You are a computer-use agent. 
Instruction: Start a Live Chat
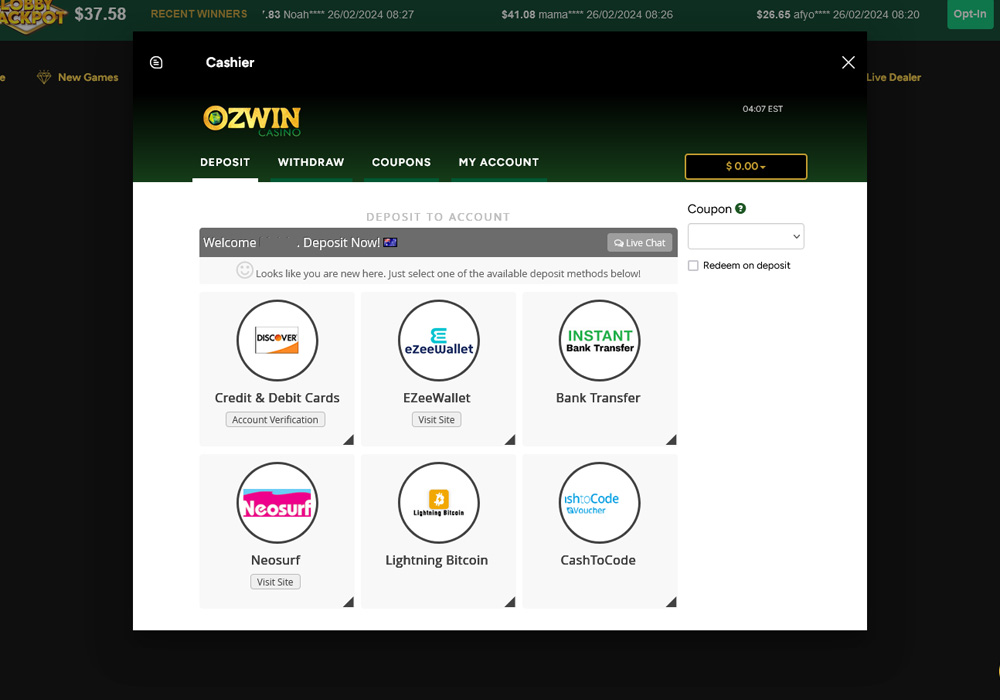click(x=640, y=243)
